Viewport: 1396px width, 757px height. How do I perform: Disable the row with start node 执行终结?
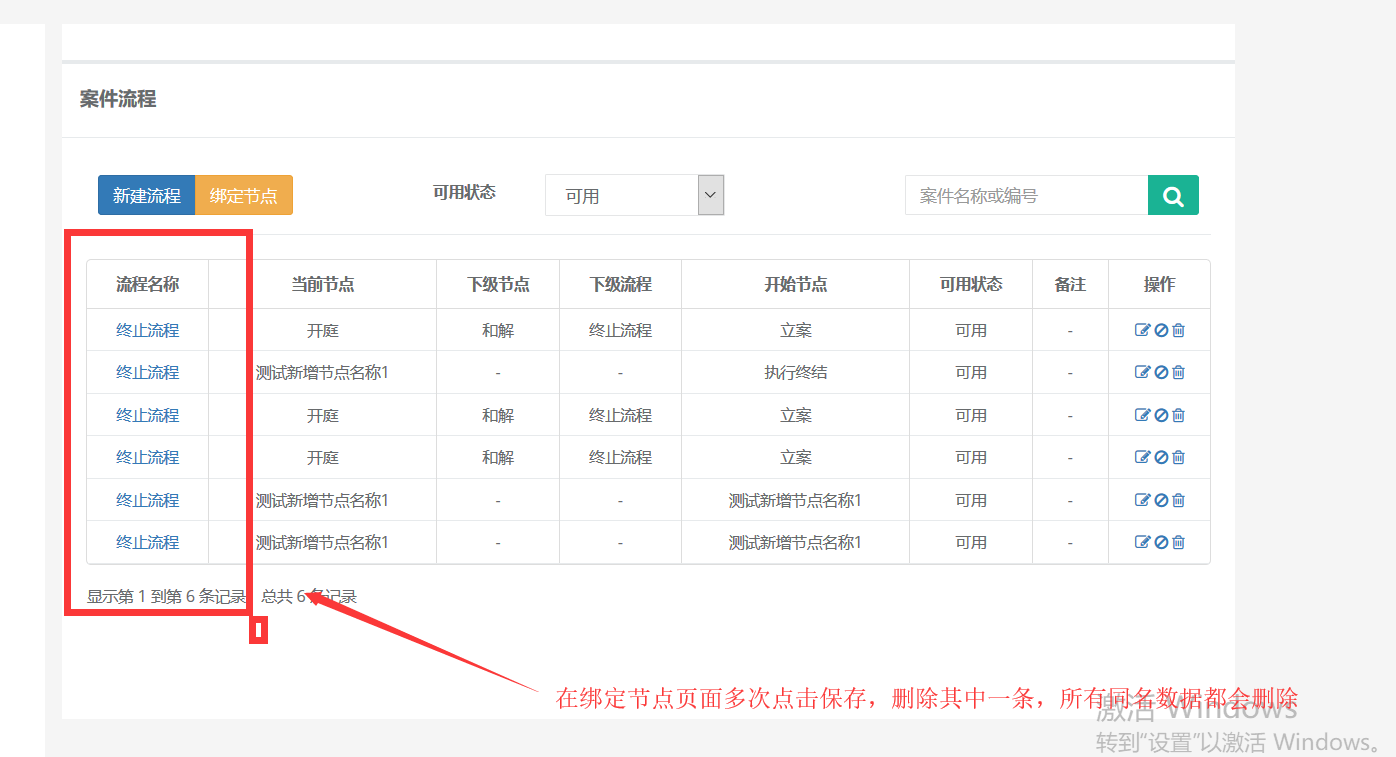click(1161, 372)
